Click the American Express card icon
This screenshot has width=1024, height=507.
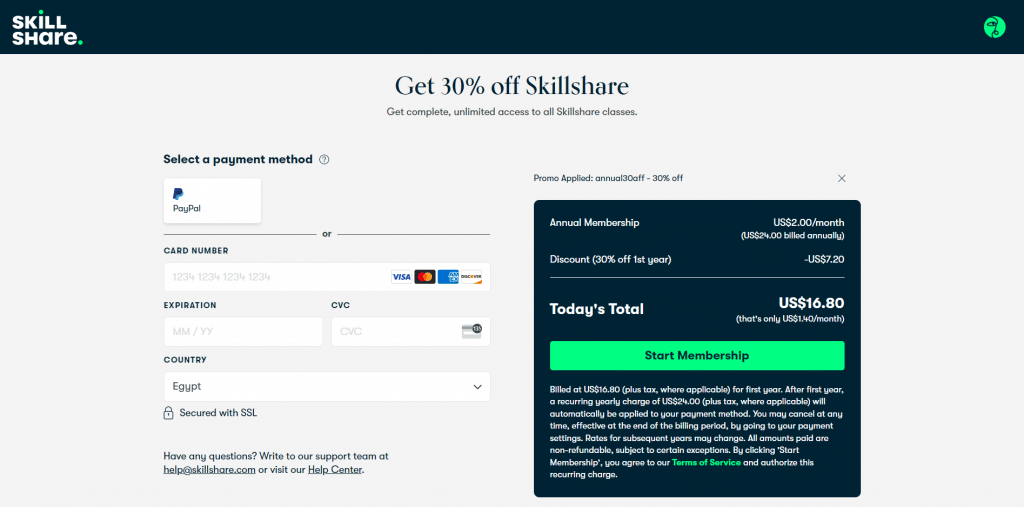[x=448, y=277]
